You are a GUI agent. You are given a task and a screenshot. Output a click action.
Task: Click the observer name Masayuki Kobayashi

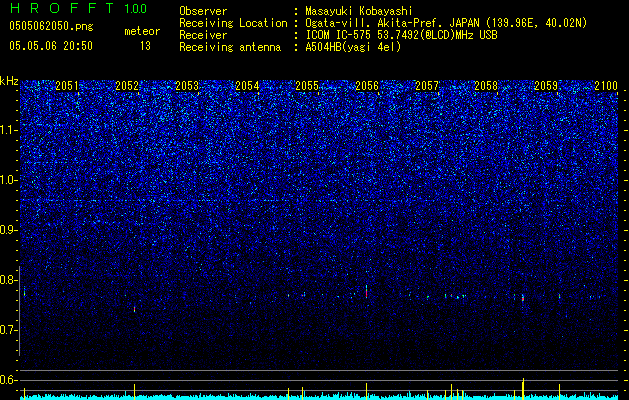coord(359,11)
